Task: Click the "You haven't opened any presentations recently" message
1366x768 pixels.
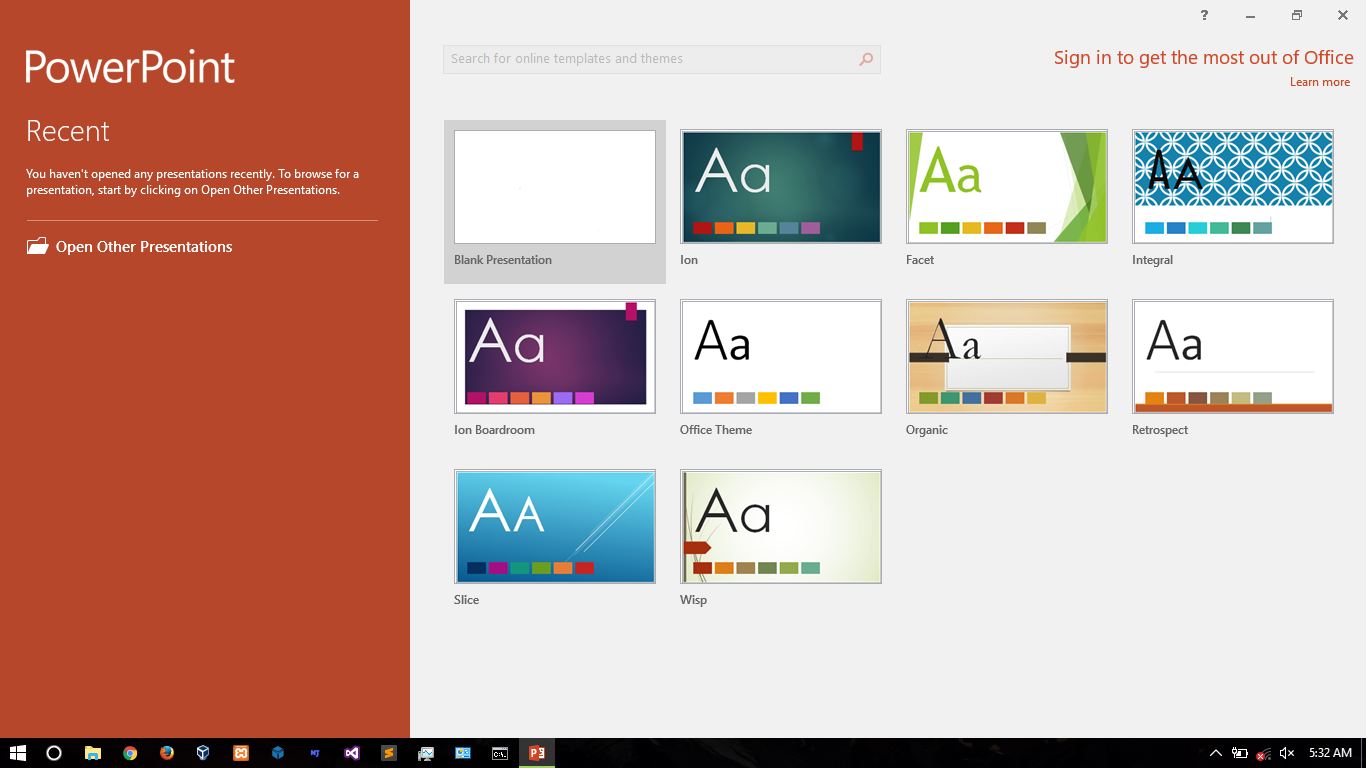Action: click(x=193, y=181)
